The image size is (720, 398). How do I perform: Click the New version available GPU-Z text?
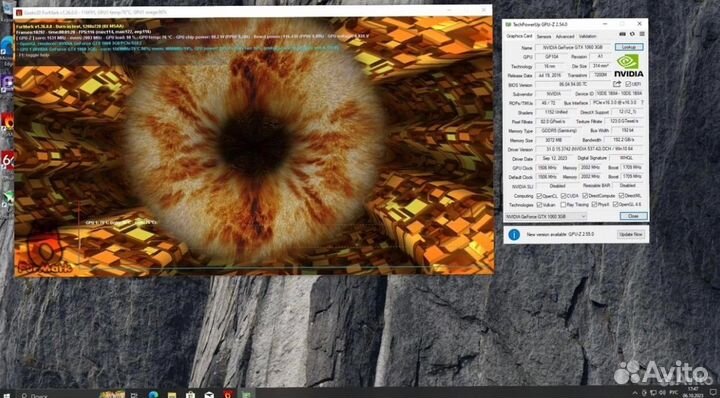coord(560,235)
